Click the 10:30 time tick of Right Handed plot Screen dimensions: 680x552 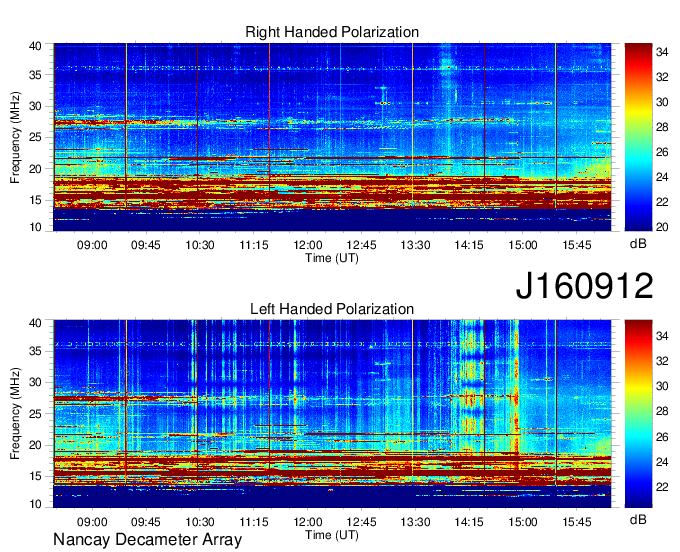200,245
